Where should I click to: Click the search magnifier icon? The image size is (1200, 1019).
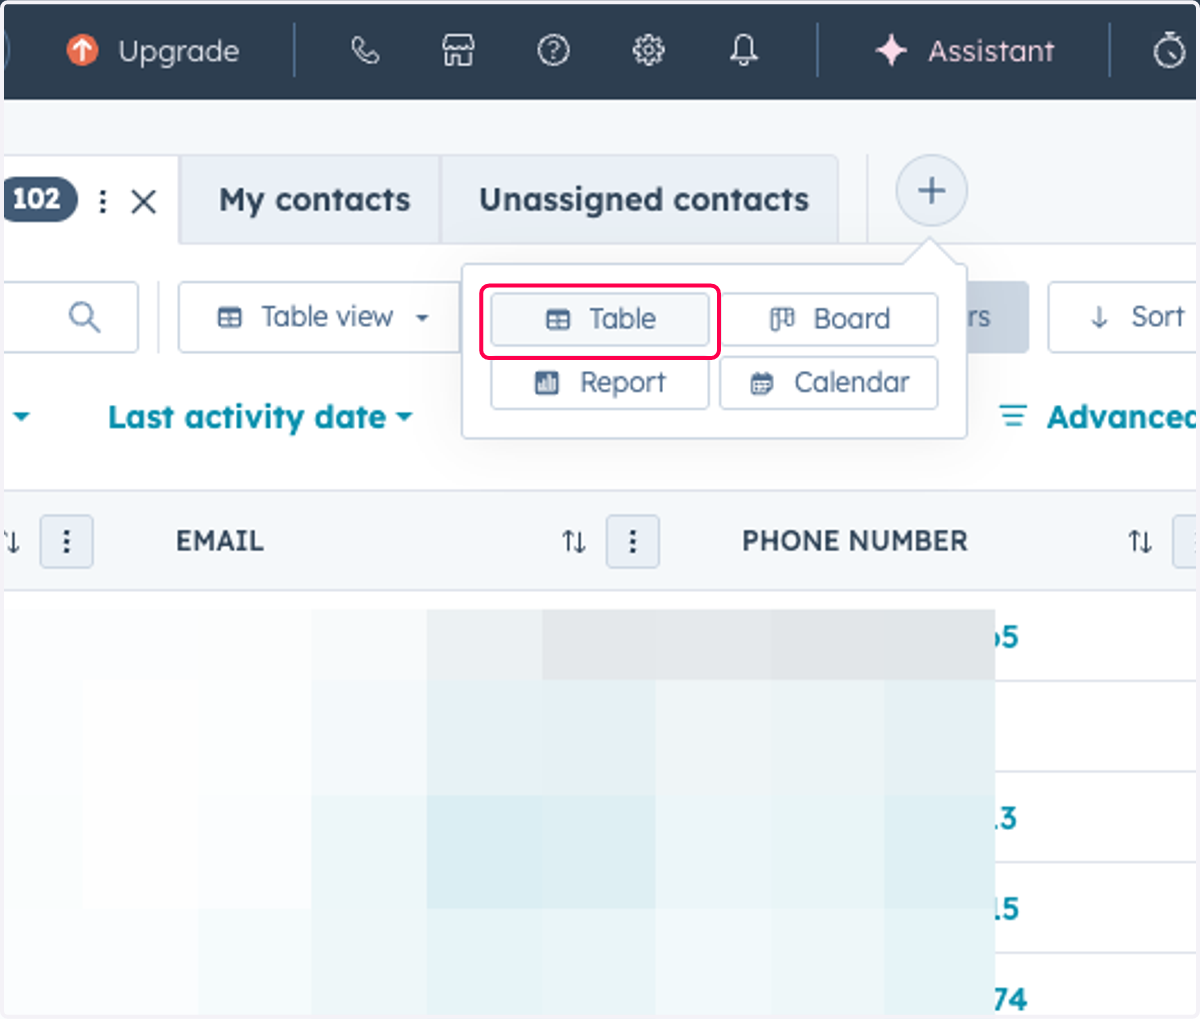click(84, 318)
